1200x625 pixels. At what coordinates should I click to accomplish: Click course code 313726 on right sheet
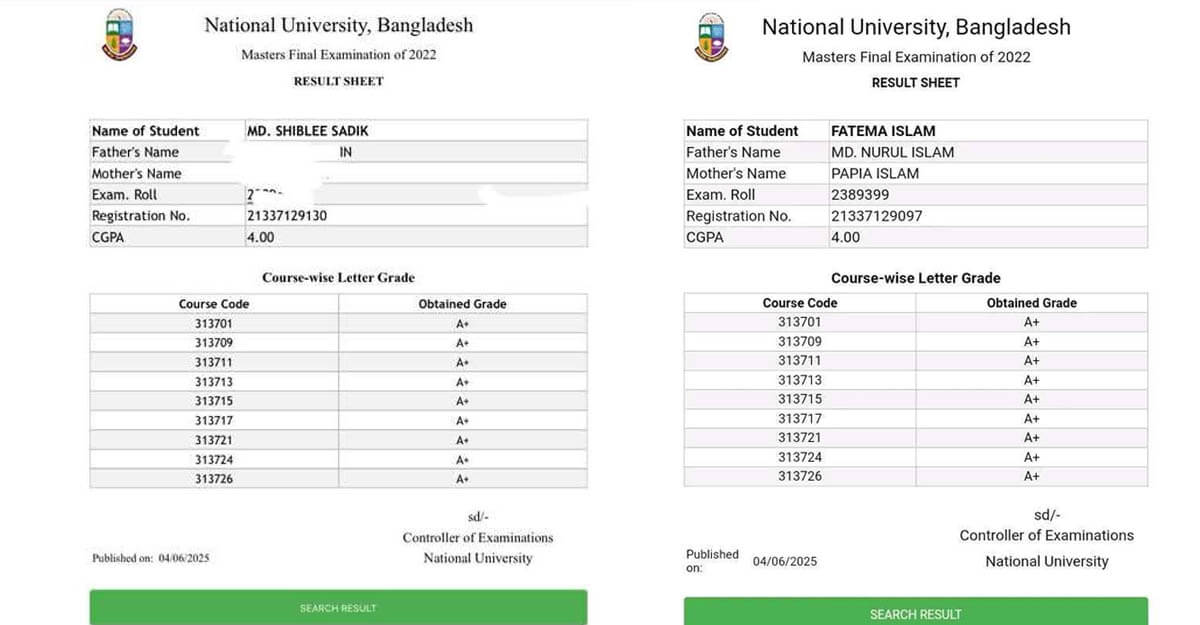(800, 476)
